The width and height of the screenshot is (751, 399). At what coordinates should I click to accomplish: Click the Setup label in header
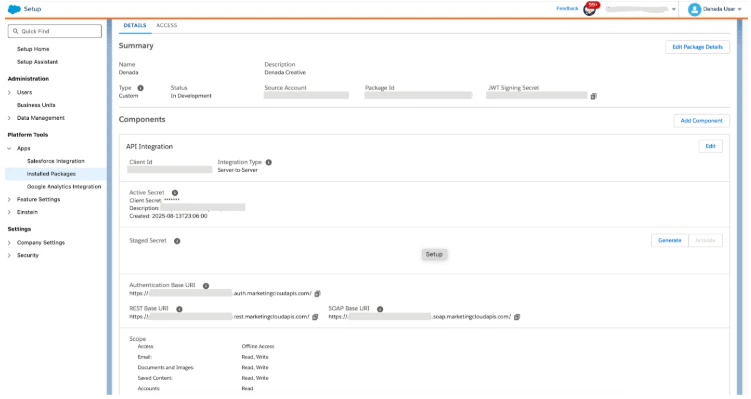click(x=33, y=9)
